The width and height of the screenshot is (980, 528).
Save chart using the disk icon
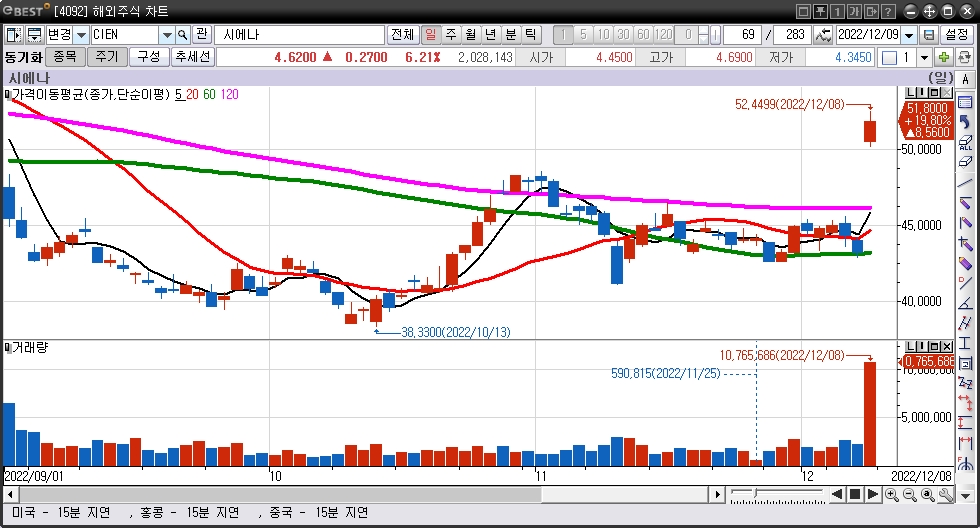click(929, 34)
